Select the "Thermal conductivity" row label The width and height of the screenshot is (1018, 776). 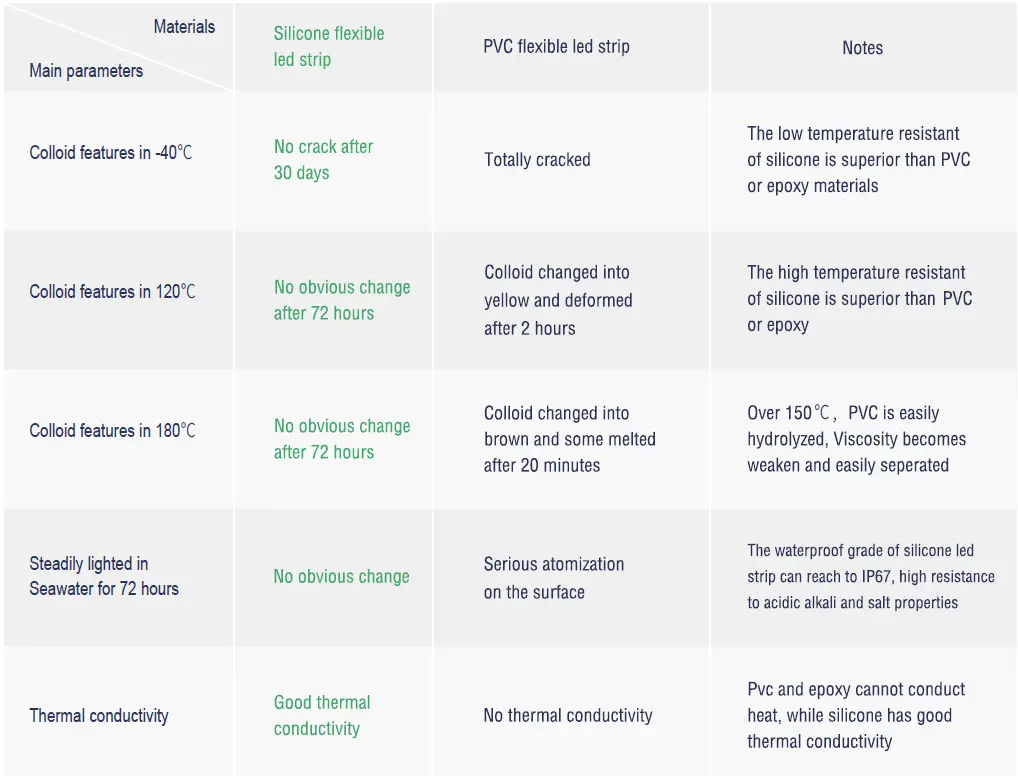coord(99,716)
